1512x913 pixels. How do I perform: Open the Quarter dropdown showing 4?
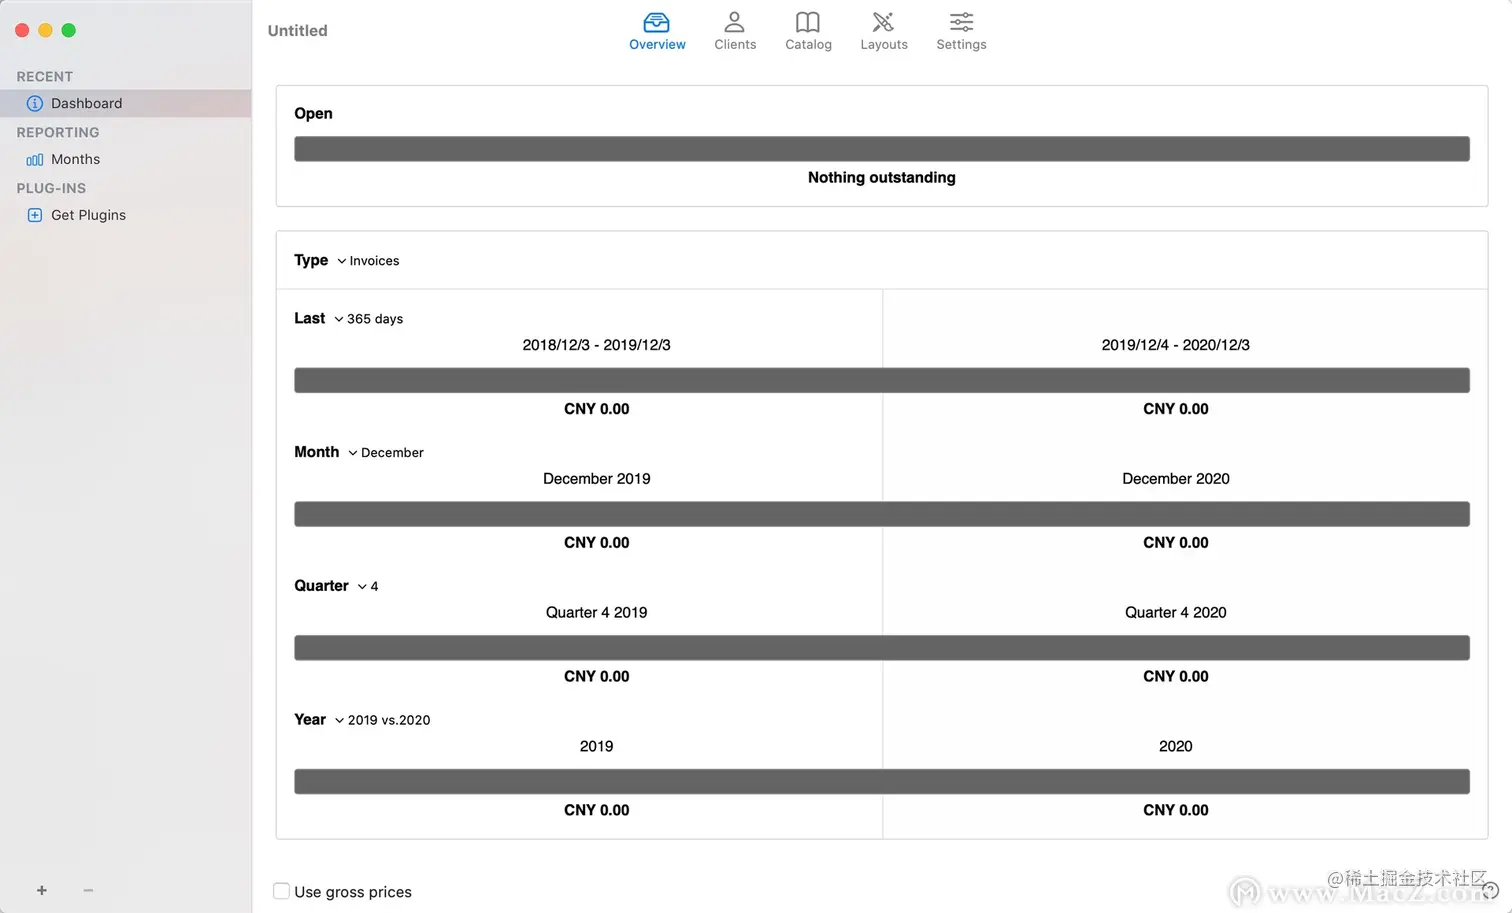368,587
